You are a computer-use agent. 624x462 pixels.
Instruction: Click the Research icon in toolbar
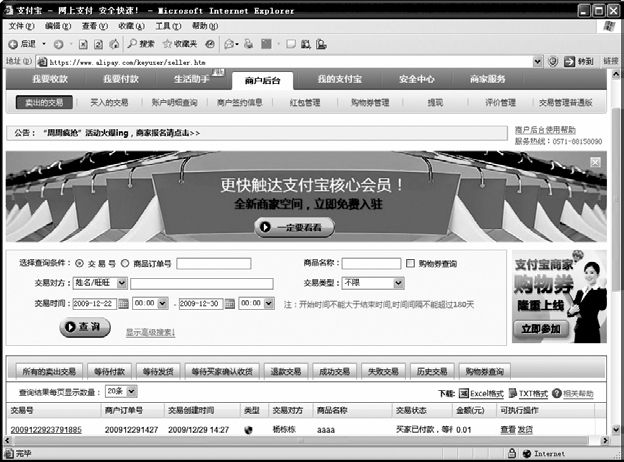click(x=306, y=44)
